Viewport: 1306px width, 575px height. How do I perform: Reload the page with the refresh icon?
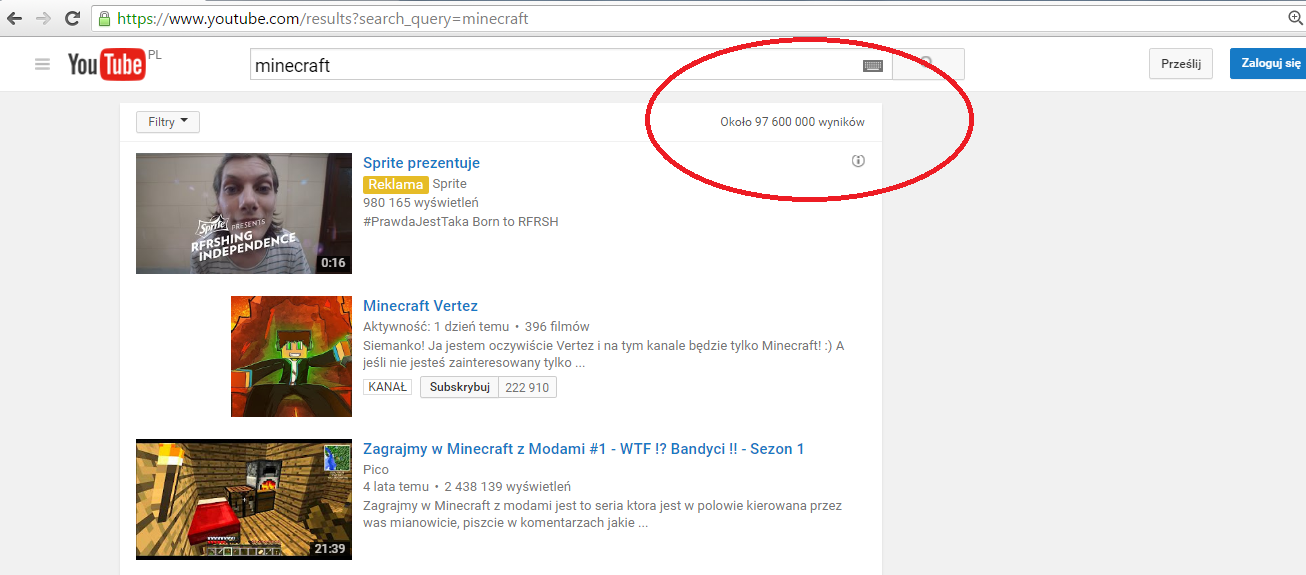[x=72, y=18]
